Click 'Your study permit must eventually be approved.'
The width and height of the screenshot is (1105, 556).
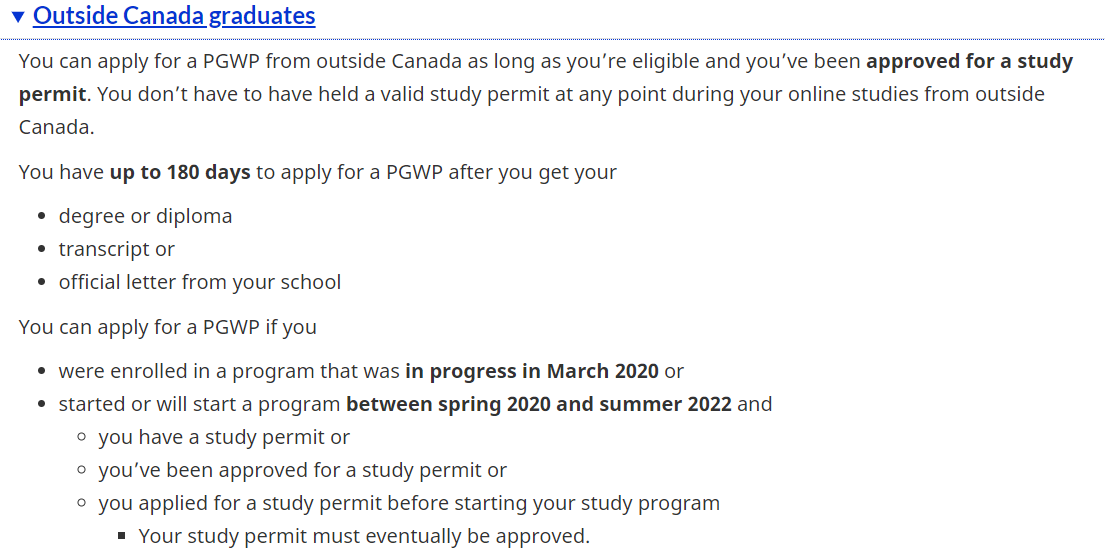[x=364, y=536]
